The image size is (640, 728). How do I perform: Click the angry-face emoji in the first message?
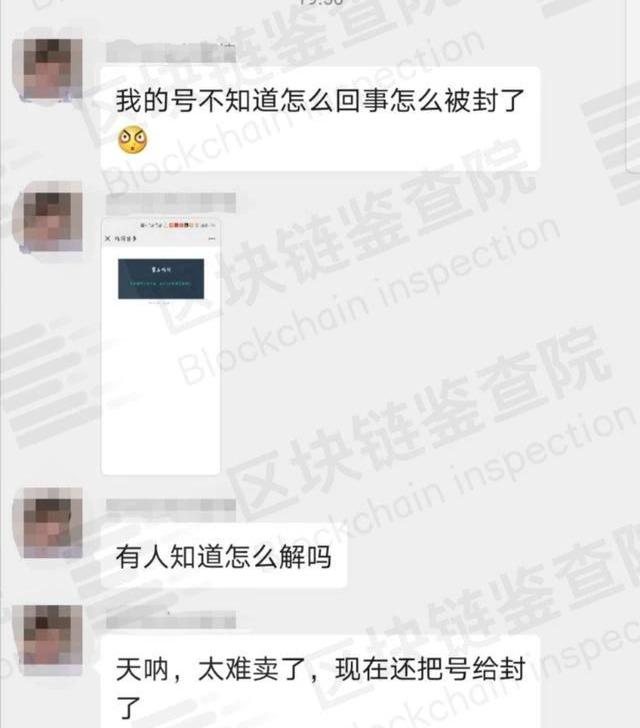click(x=132, y=140)
